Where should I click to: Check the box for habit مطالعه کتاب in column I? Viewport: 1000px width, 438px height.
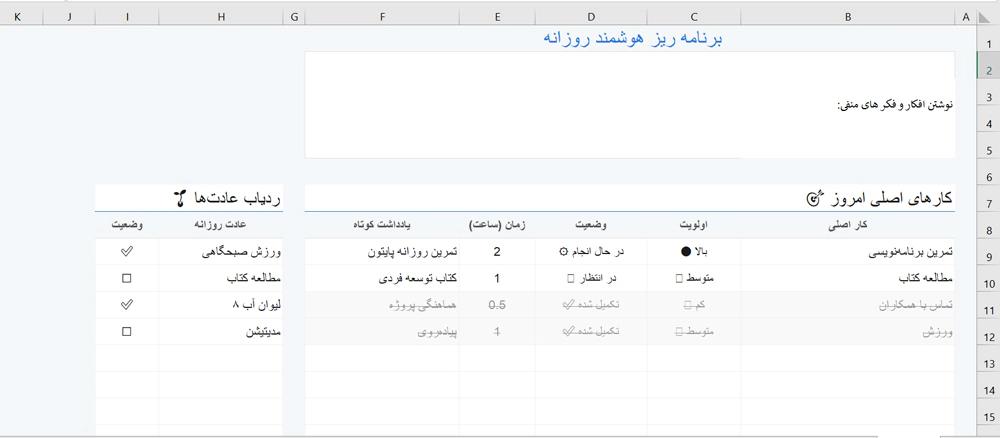(x=126, y=279)
